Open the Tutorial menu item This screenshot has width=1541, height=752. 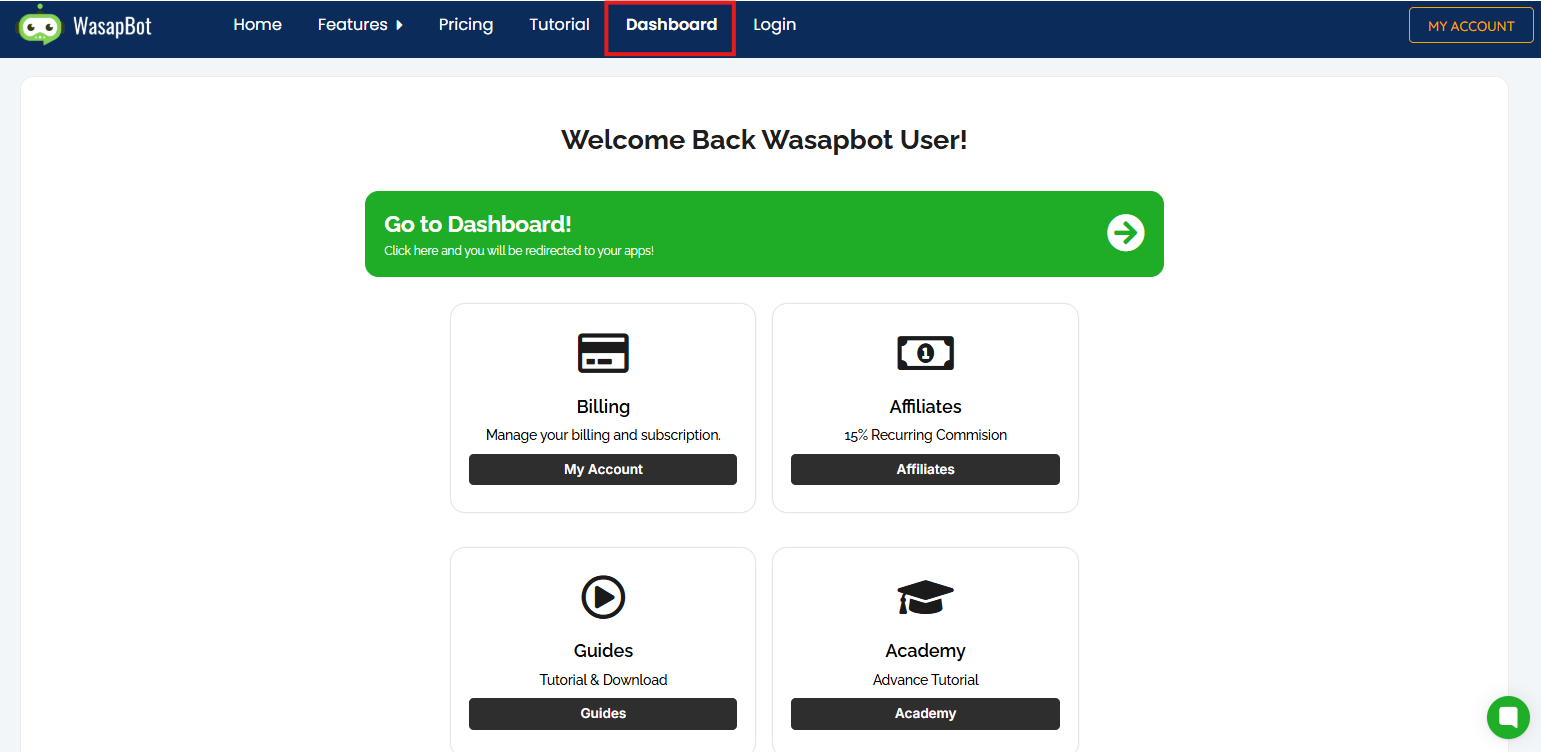[559, 25]
